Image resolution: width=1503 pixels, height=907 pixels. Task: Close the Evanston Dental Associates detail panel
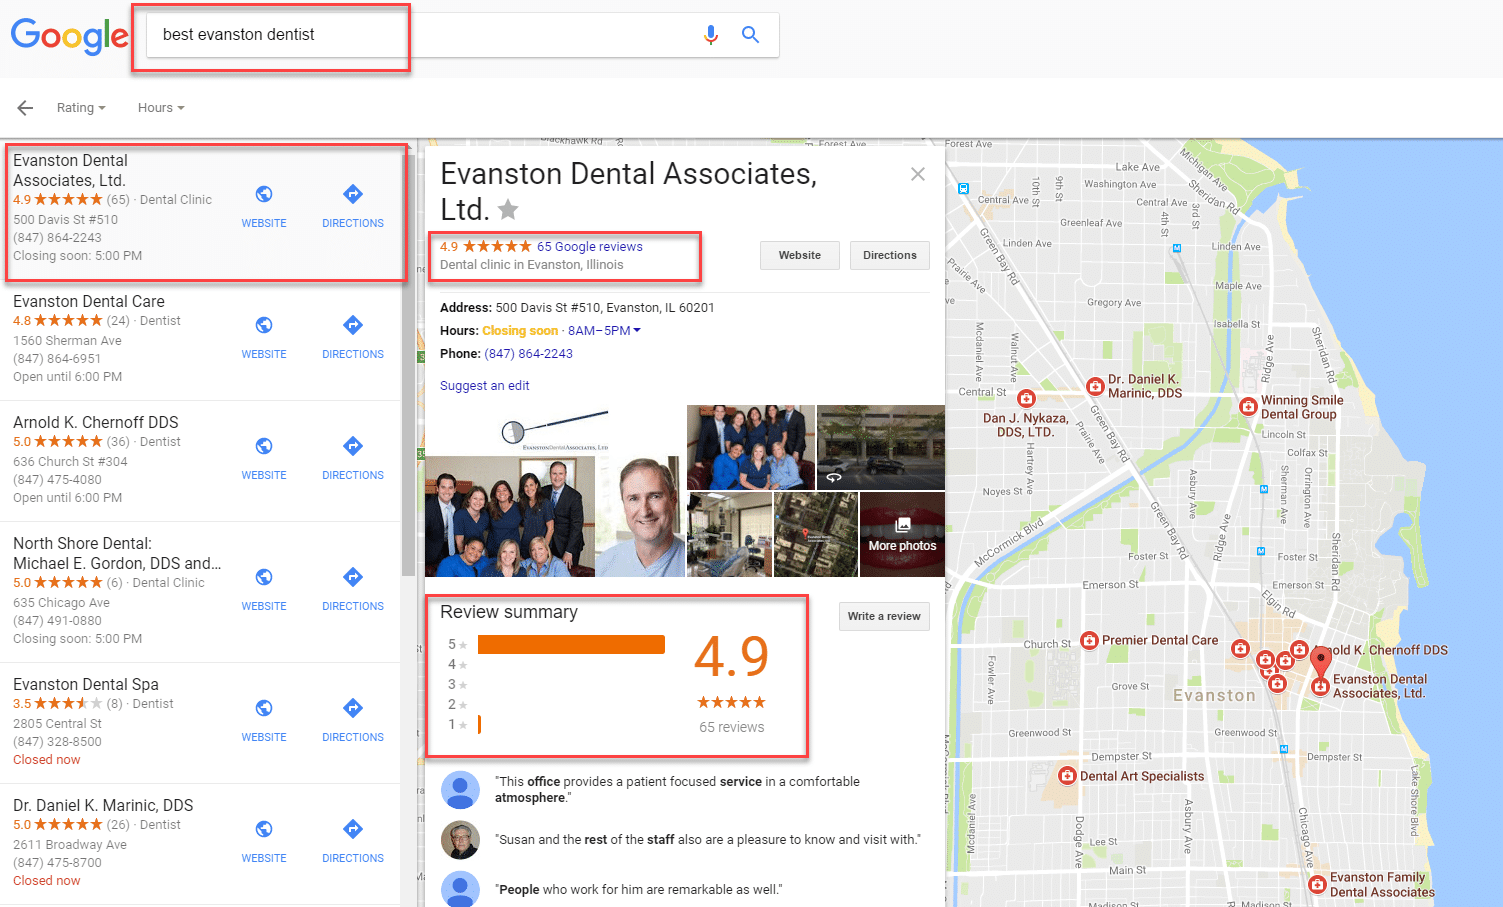click(918, 174)
